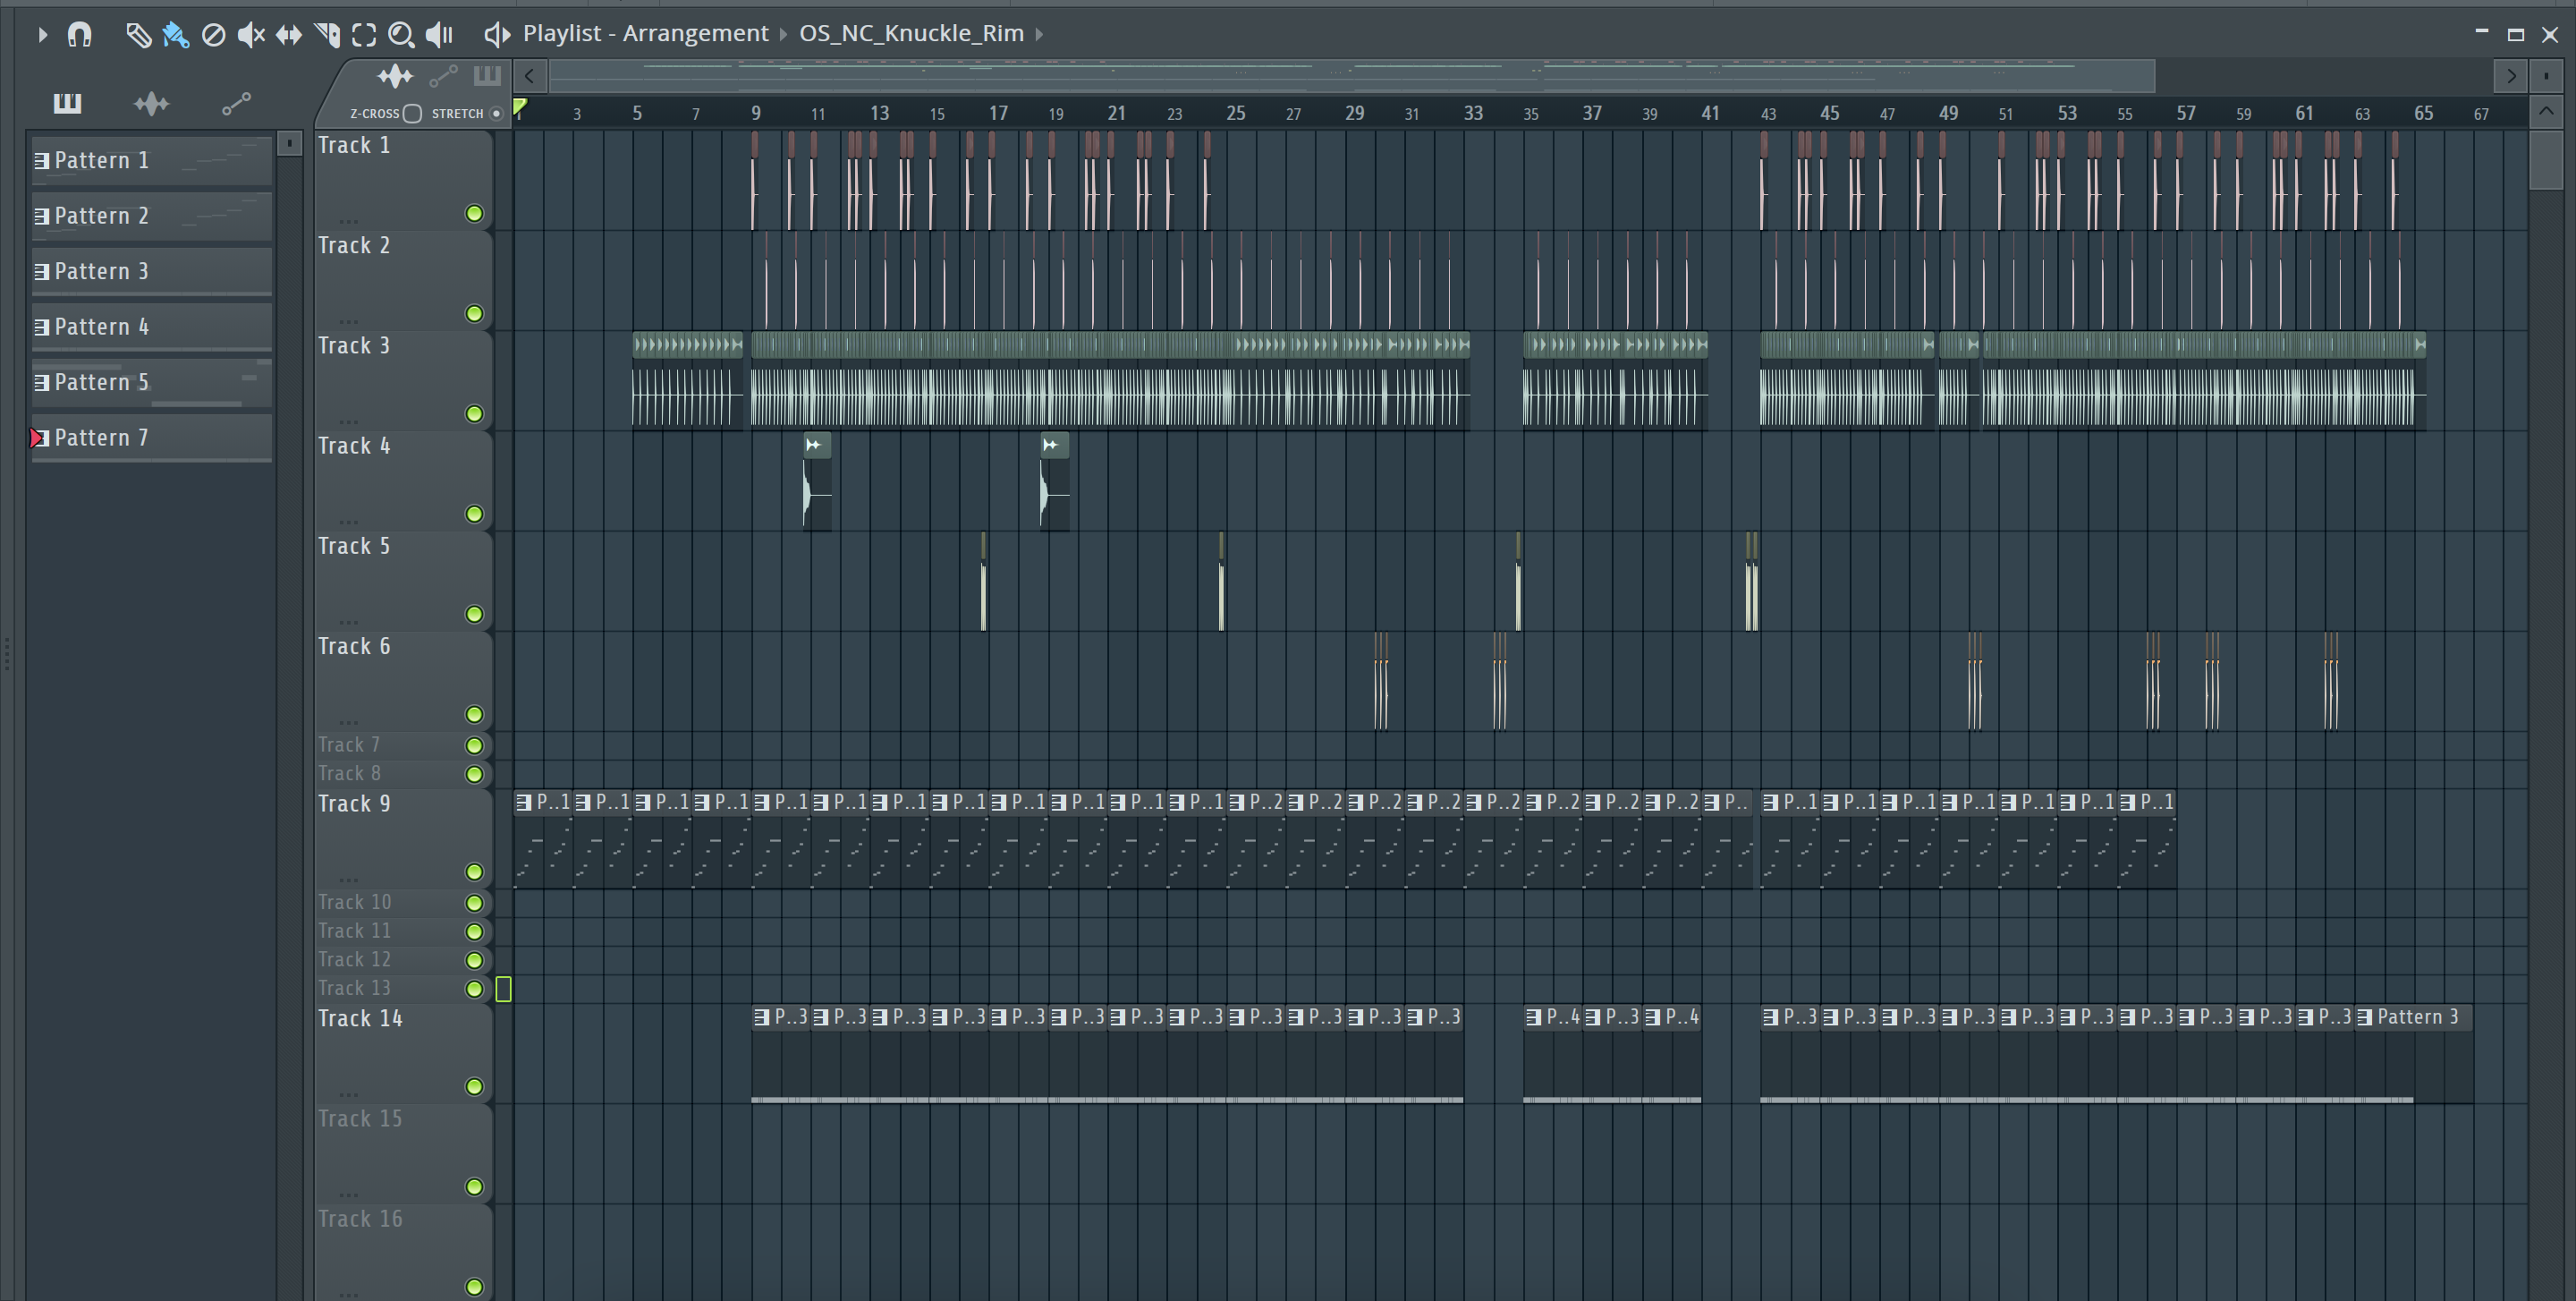Viewport: 2576px width, 1301px height.
Task: Click the timeline overview scrollbar
Action: (x=1351, y=76)
